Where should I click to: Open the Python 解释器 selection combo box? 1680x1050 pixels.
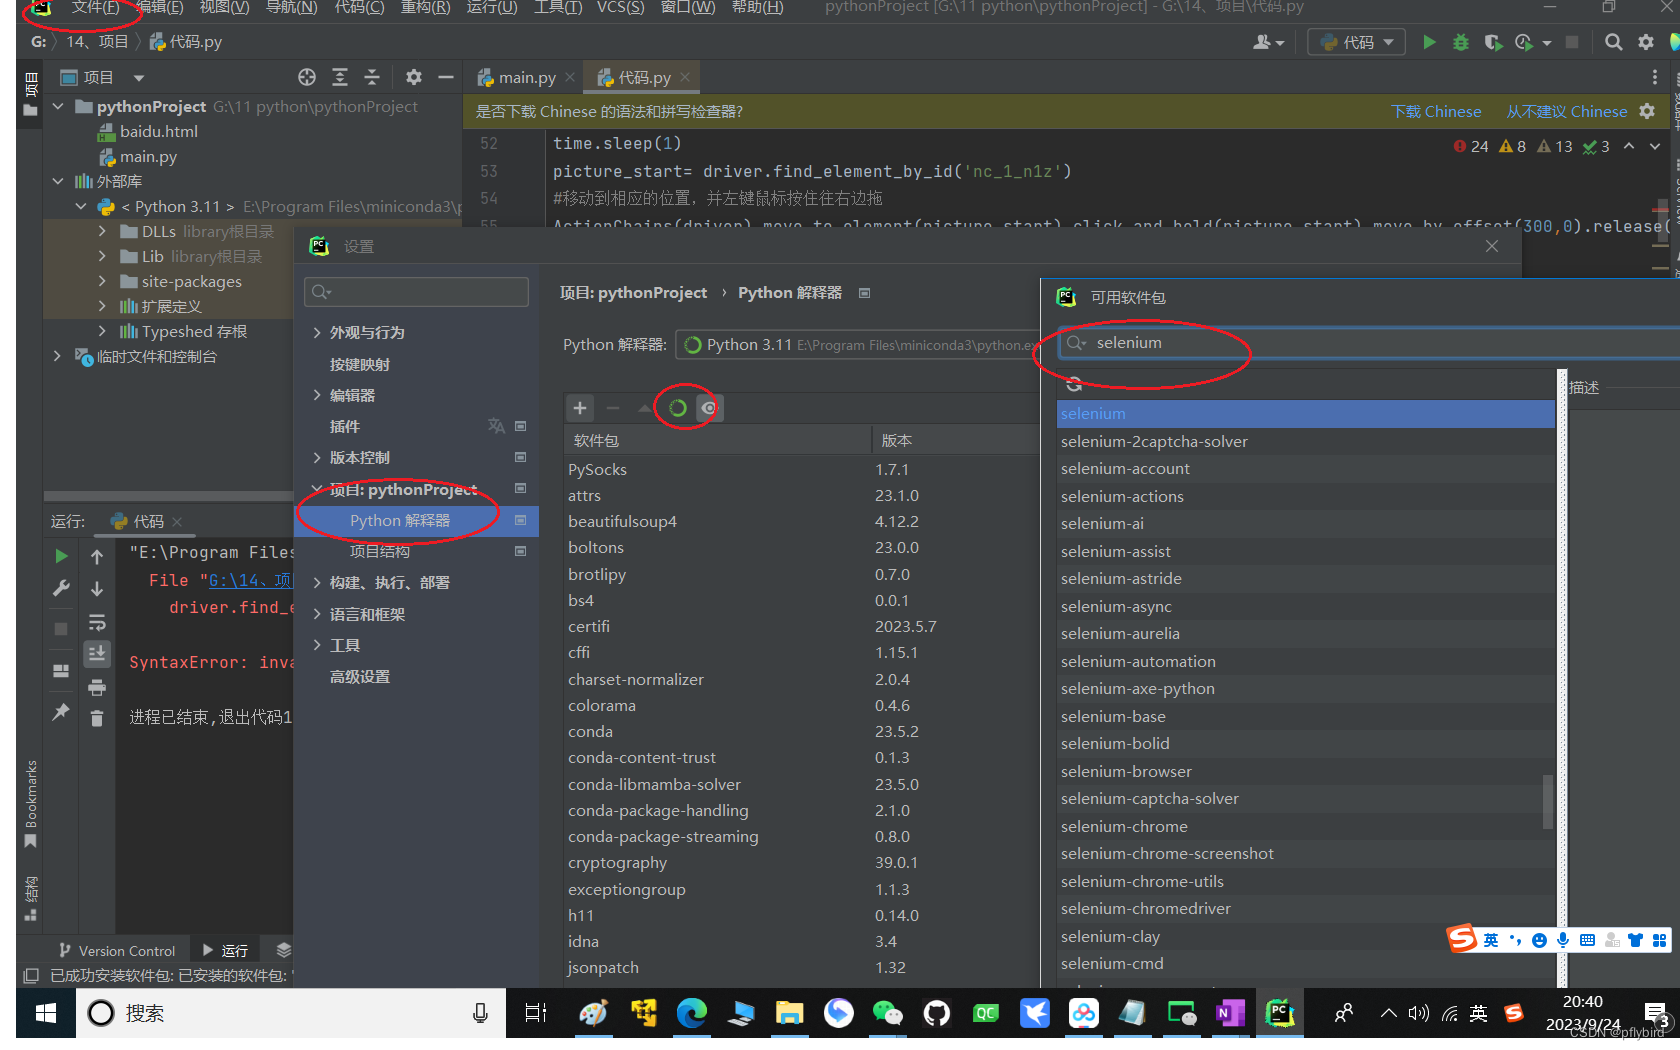point(856,344)
